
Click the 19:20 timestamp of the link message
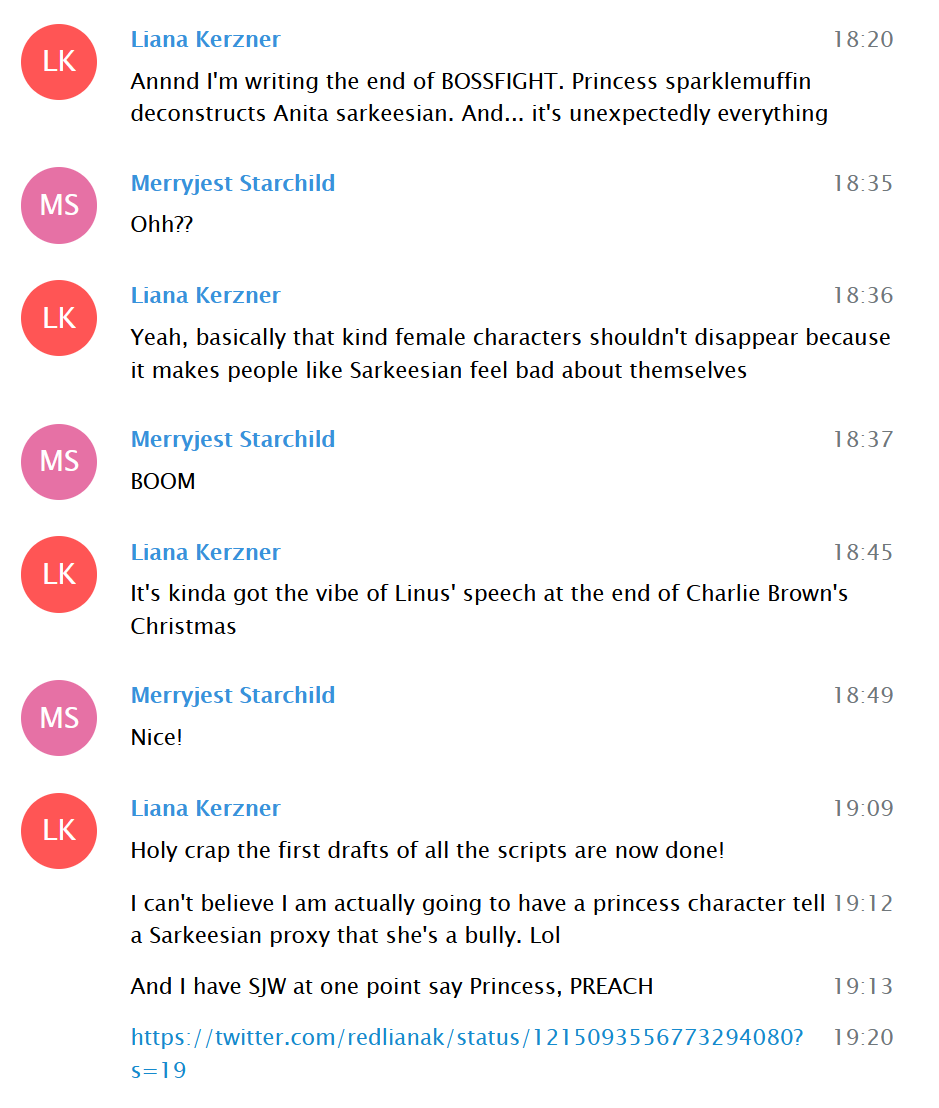click(x=863, y=1037)
